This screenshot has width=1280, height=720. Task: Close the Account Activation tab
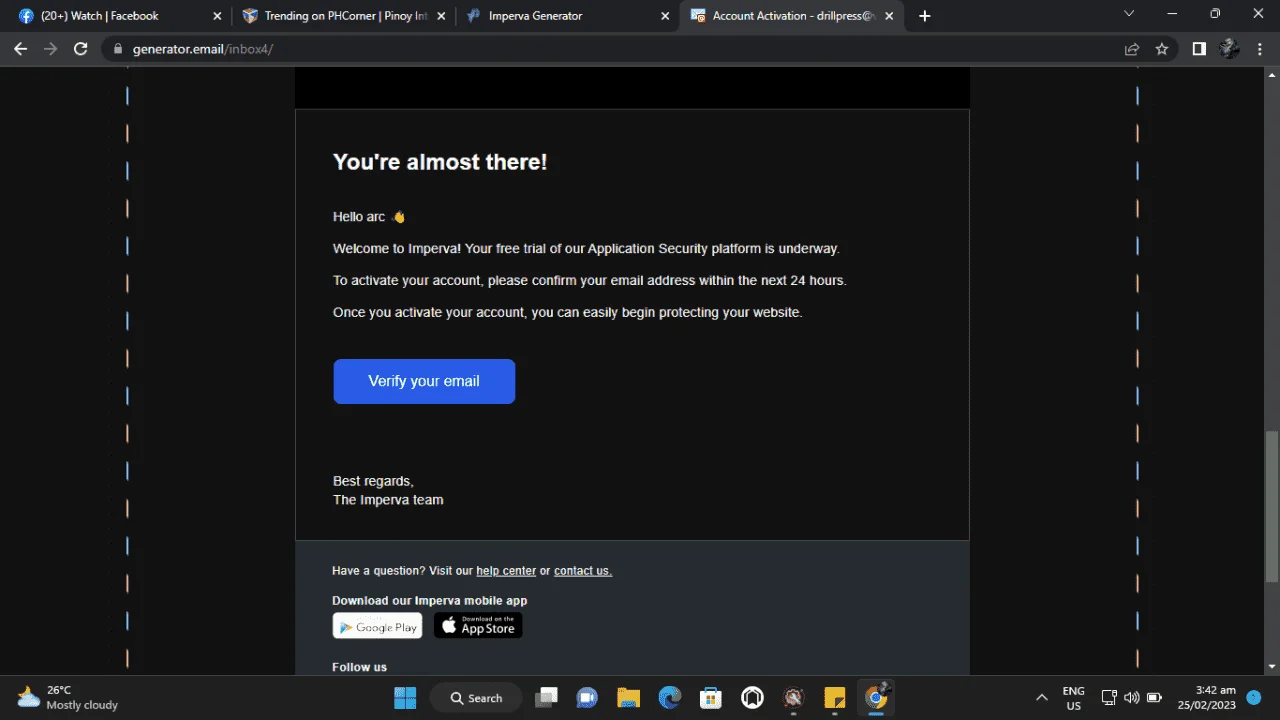pyautogui.click(x=891, y=16)
